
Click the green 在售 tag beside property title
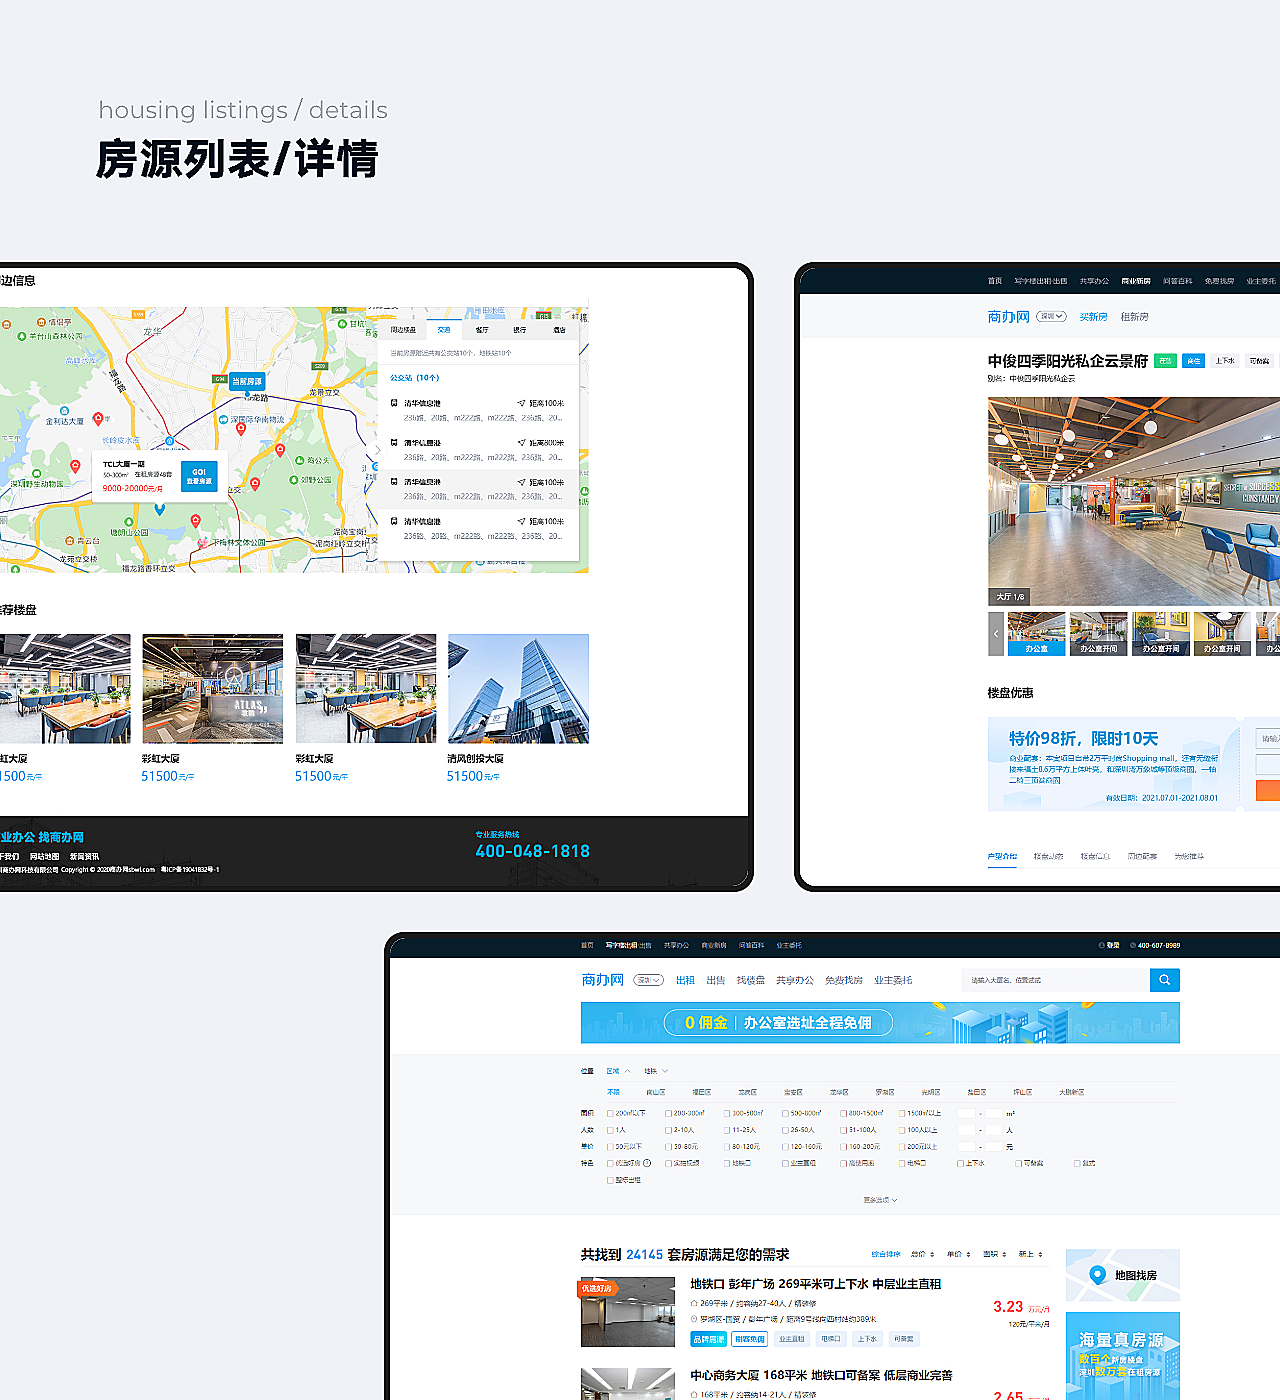(1165, 361)
